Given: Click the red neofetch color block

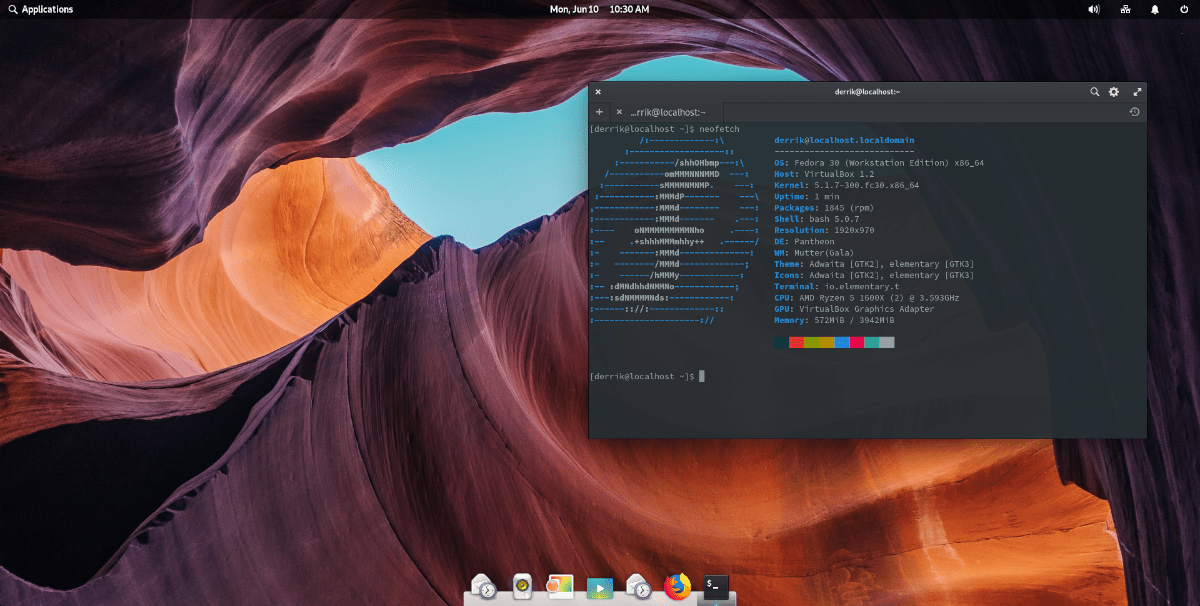Looking at the screenshot, I should (x=797, y=342).
